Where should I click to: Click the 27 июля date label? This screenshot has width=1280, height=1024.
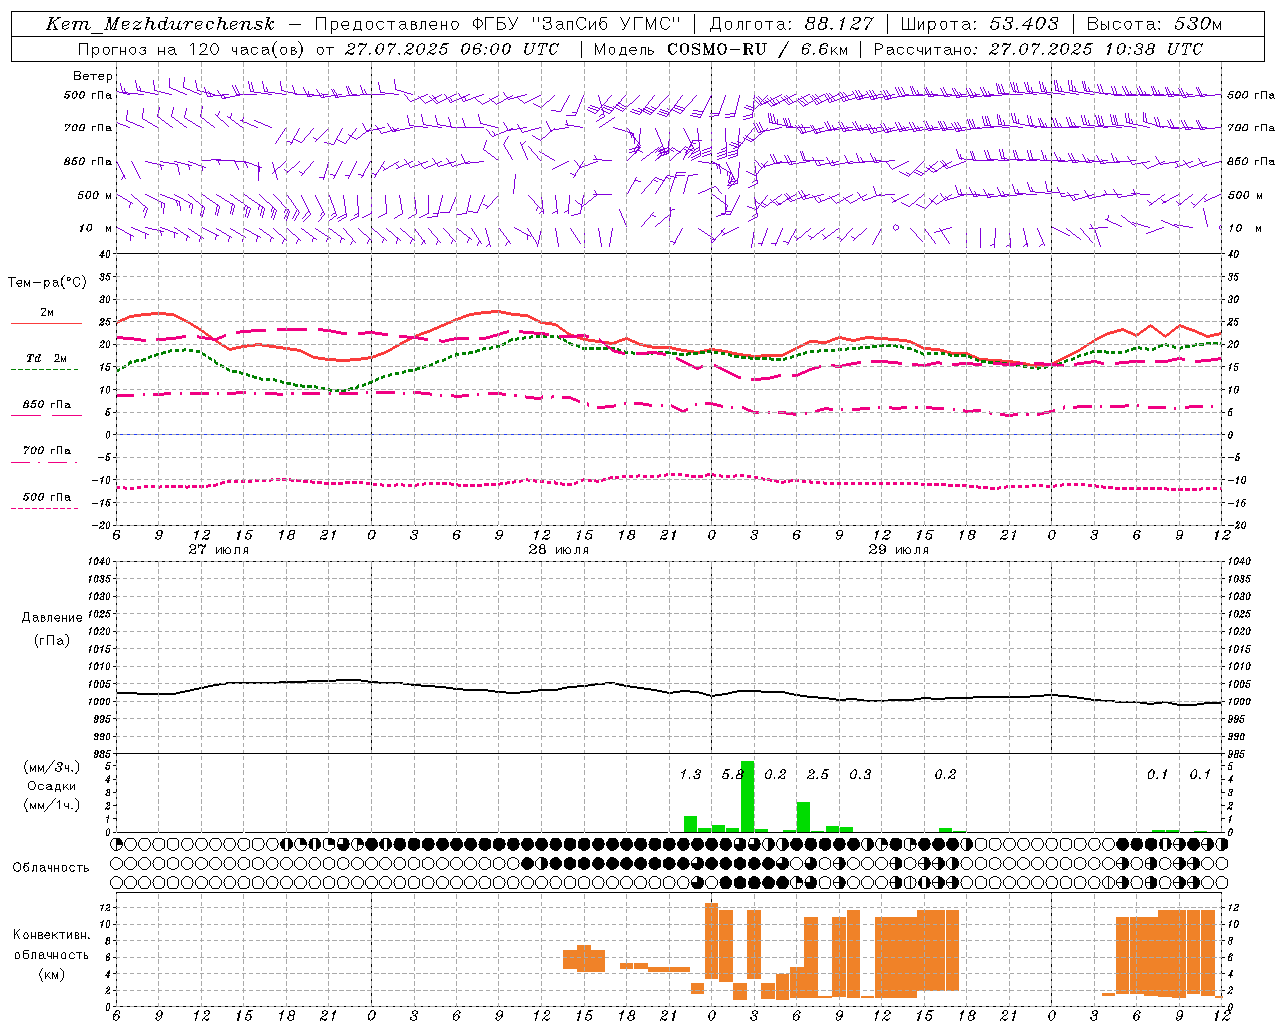point(219,550)
